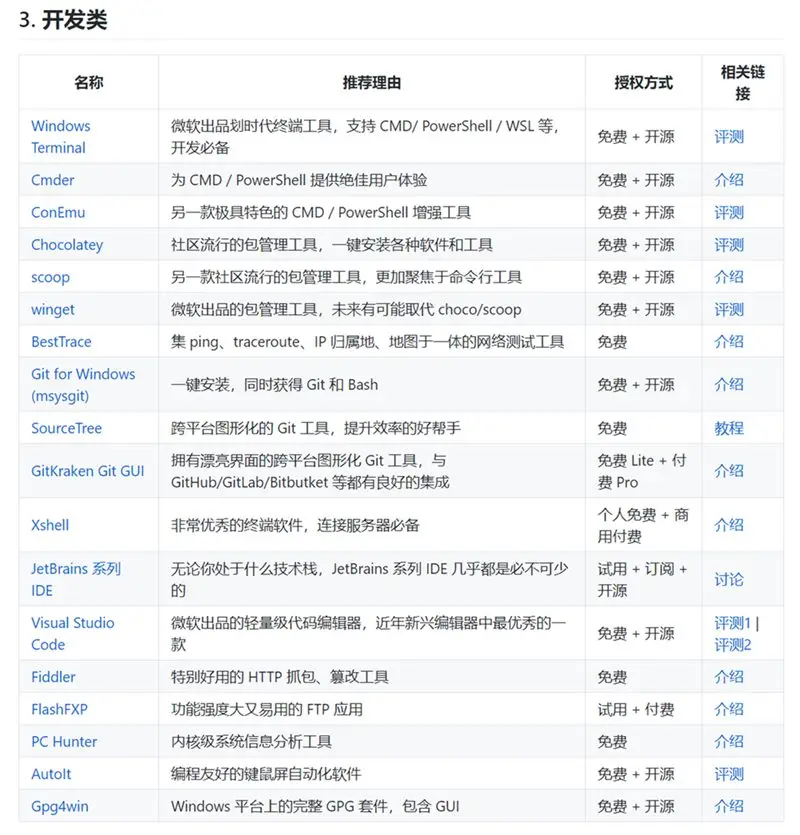Click 评测 link in AutoIt row

pyautogui.click(x=729, y=774)
